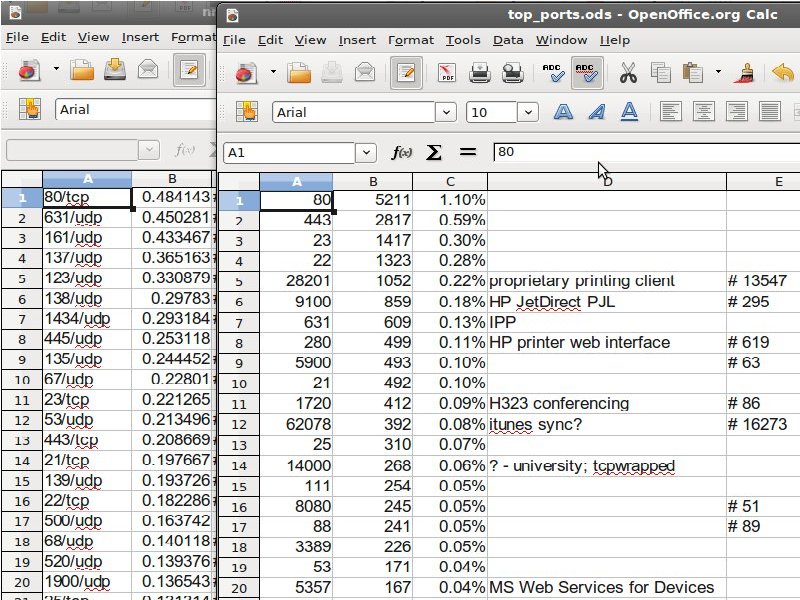Click the Print File Directly icon
Screen dimensions: 800x600
coord(480,73)
